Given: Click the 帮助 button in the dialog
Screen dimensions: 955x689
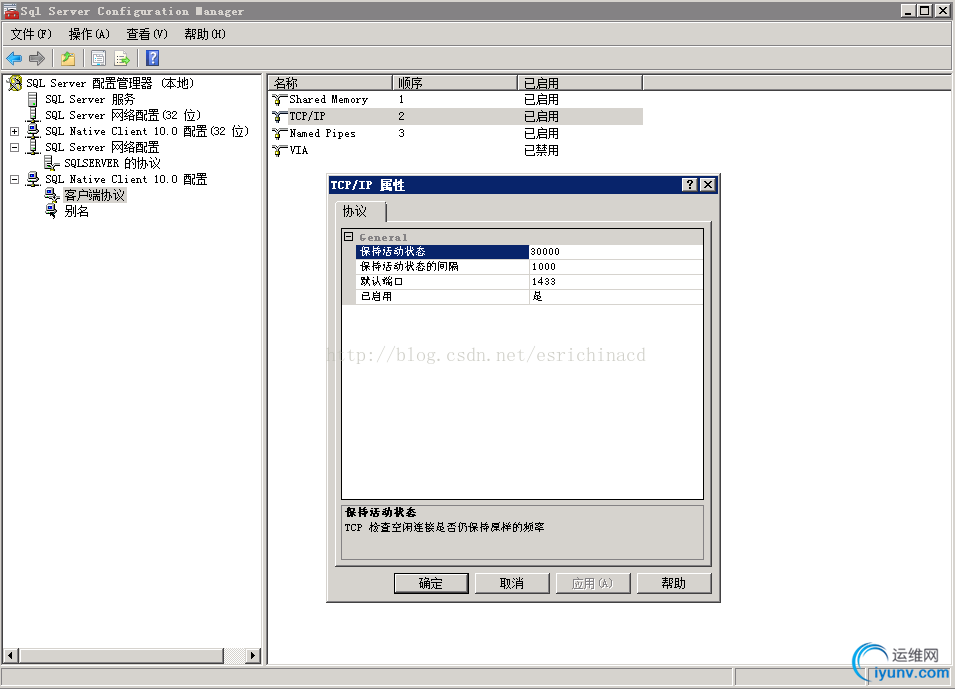Looking at the screenshot, I should 674,583.
